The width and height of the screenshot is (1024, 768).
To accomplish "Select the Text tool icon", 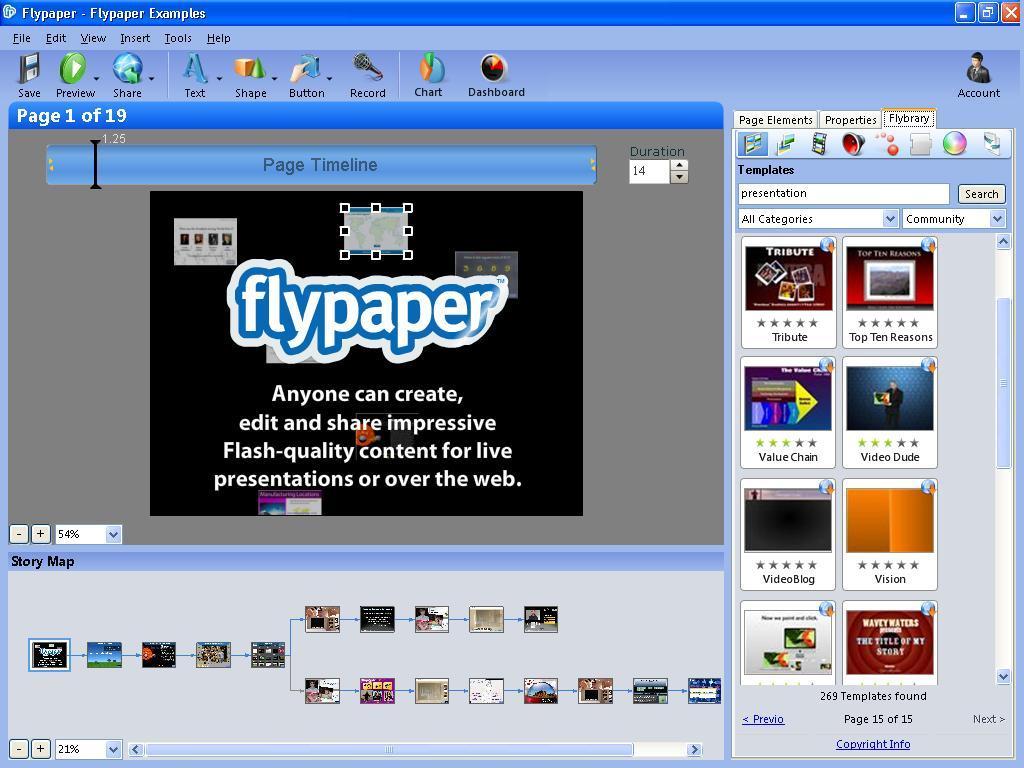I will (x=195, y=69).
